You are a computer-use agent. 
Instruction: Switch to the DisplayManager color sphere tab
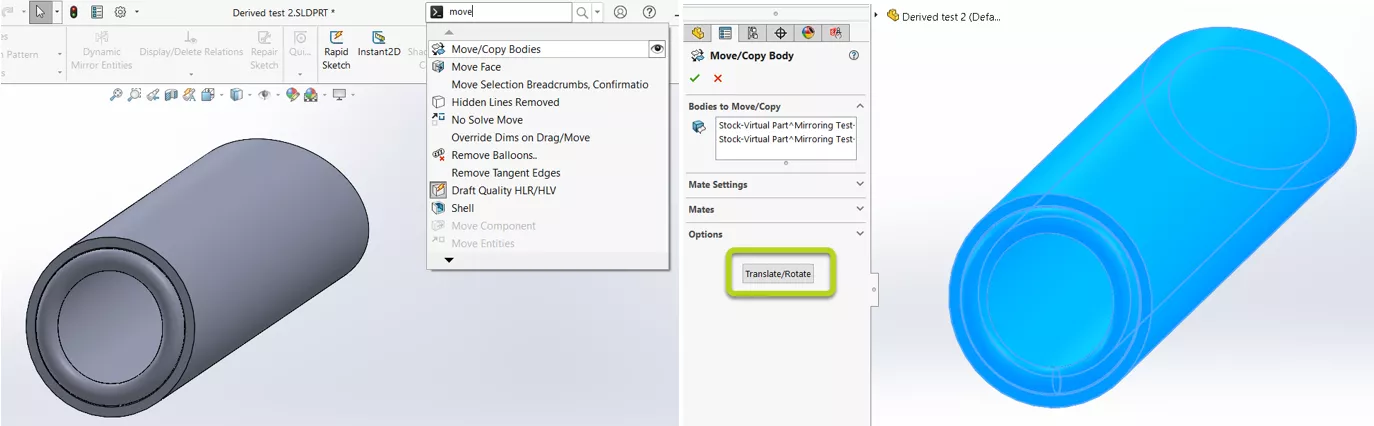pos(808,33)
